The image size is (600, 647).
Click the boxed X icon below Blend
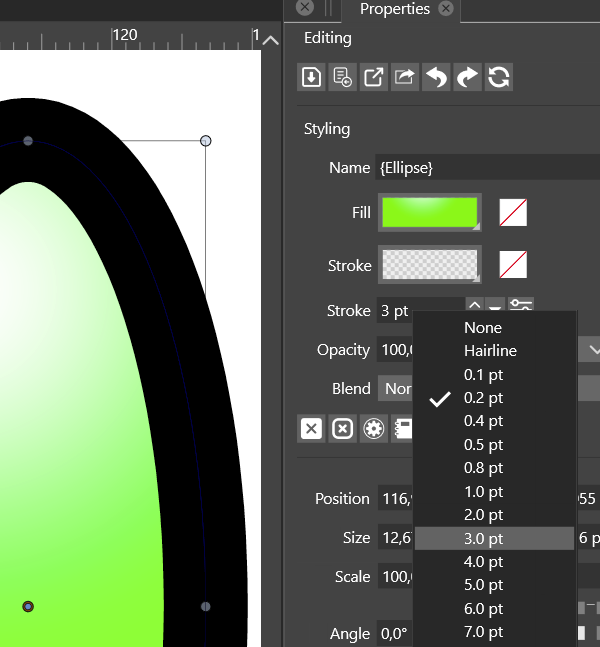[343, 429]
